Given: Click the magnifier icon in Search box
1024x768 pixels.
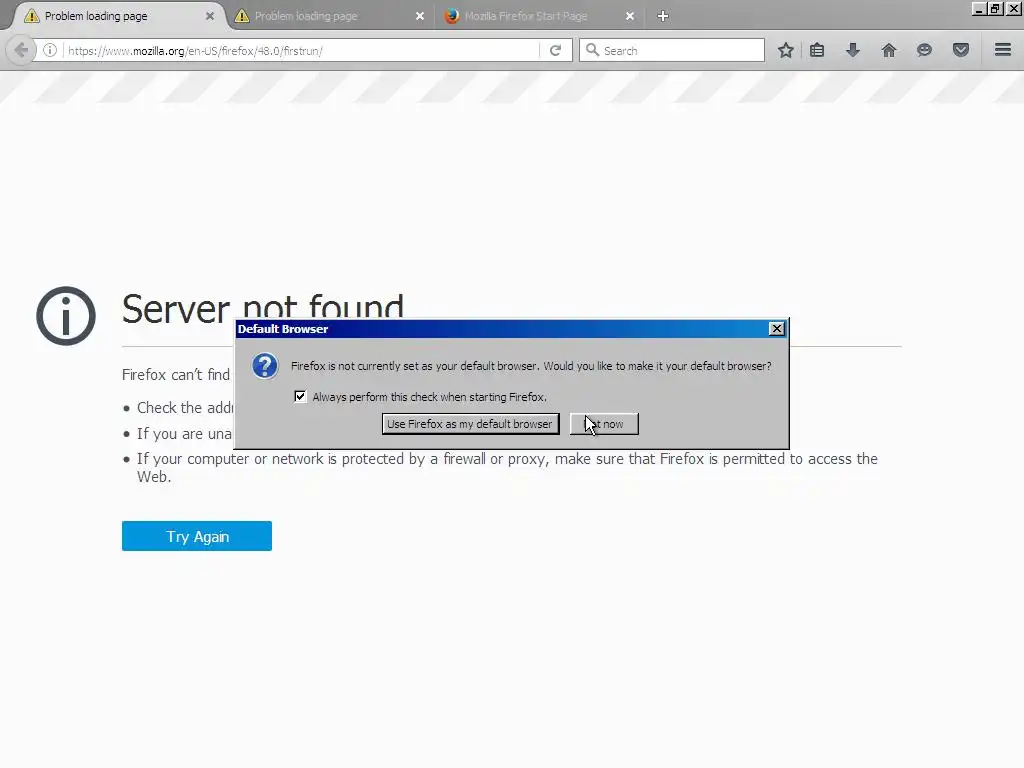Looking at the screenshot, I should [x=592, y=50].
